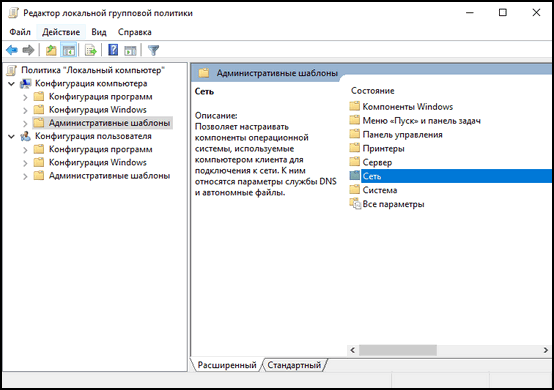Click the folder icon beside Сервер
Screen dimensions: 554x390
(x=354, y=162)
